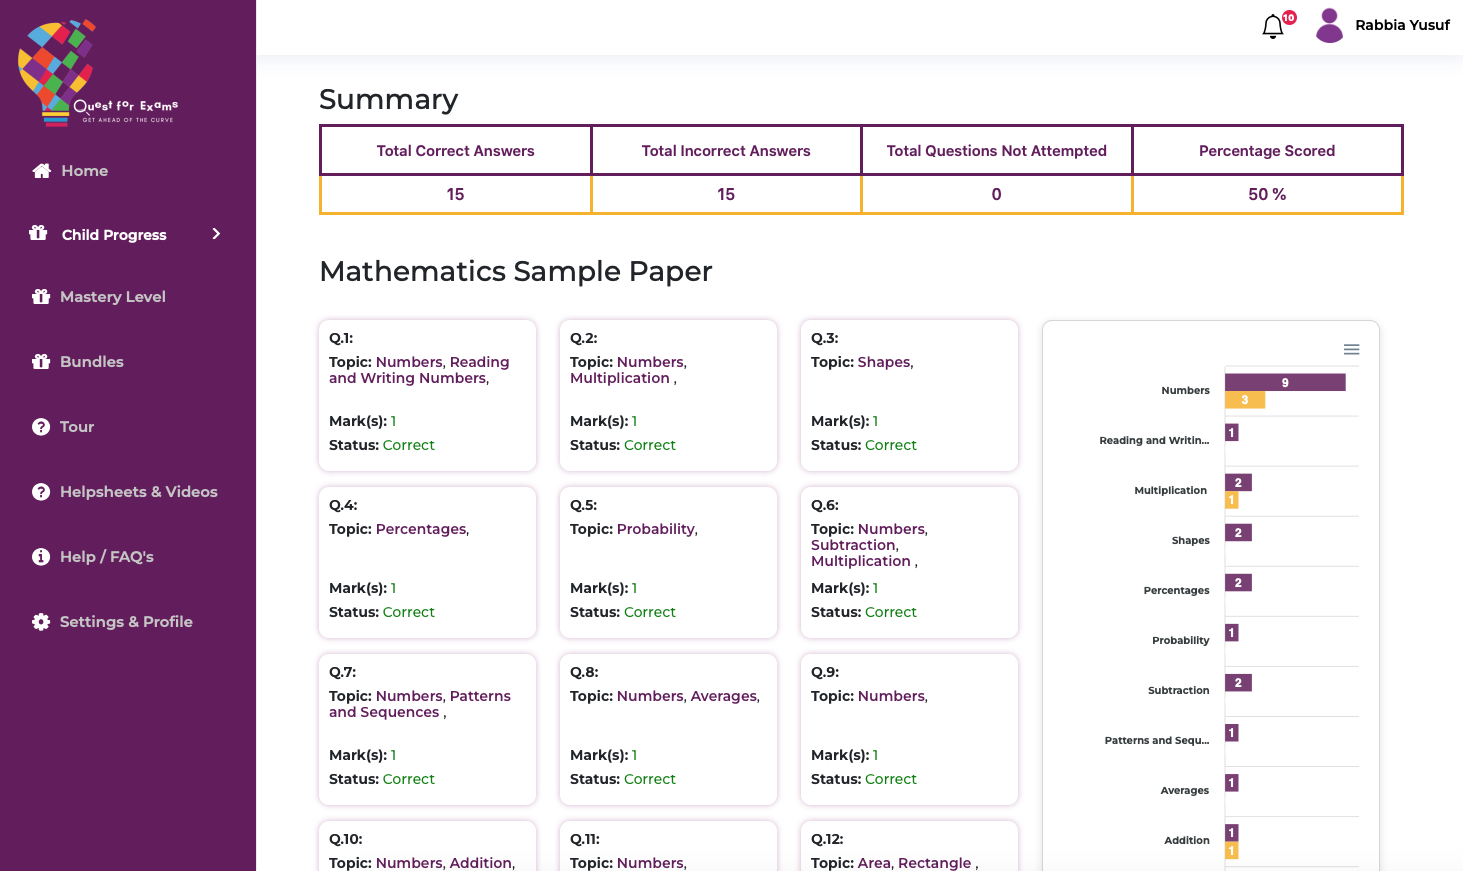This screenshot has height=871, width=1463.
Task: Click the Q.1 question card
Action: [427, 395]
